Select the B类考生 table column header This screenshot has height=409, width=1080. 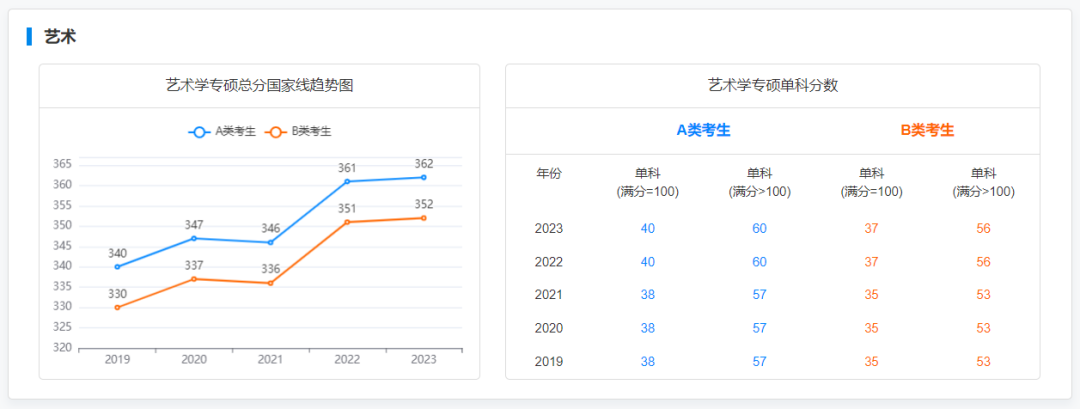(927, 130)
